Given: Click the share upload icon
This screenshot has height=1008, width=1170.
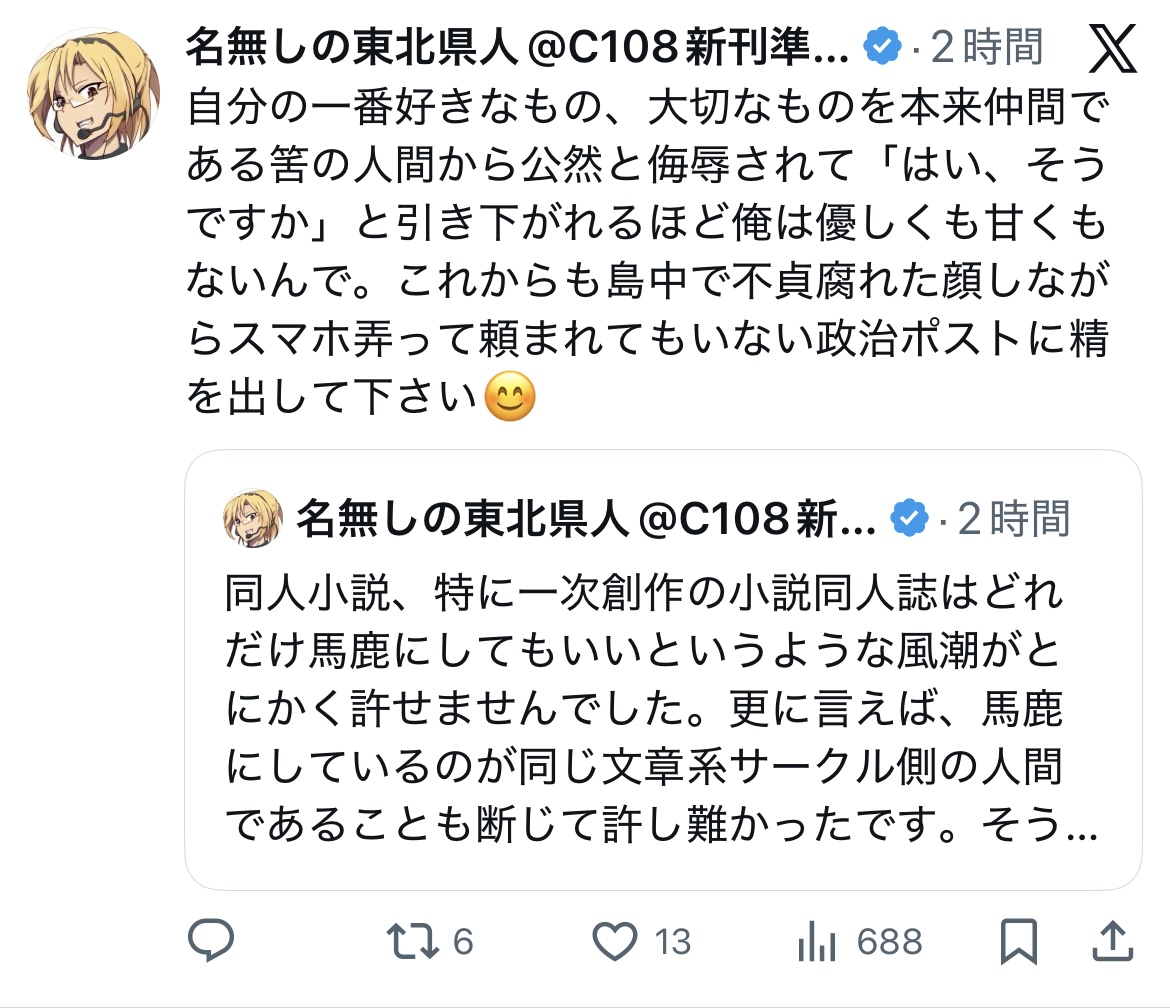Looking at the screenshot, I should [1113, 940].
